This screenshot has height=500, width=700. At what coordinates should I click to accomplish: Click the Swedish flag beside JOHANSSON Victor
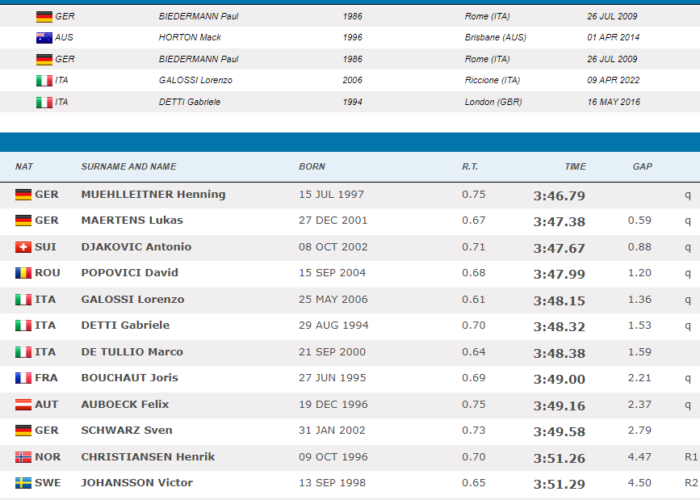coord(23,483)
